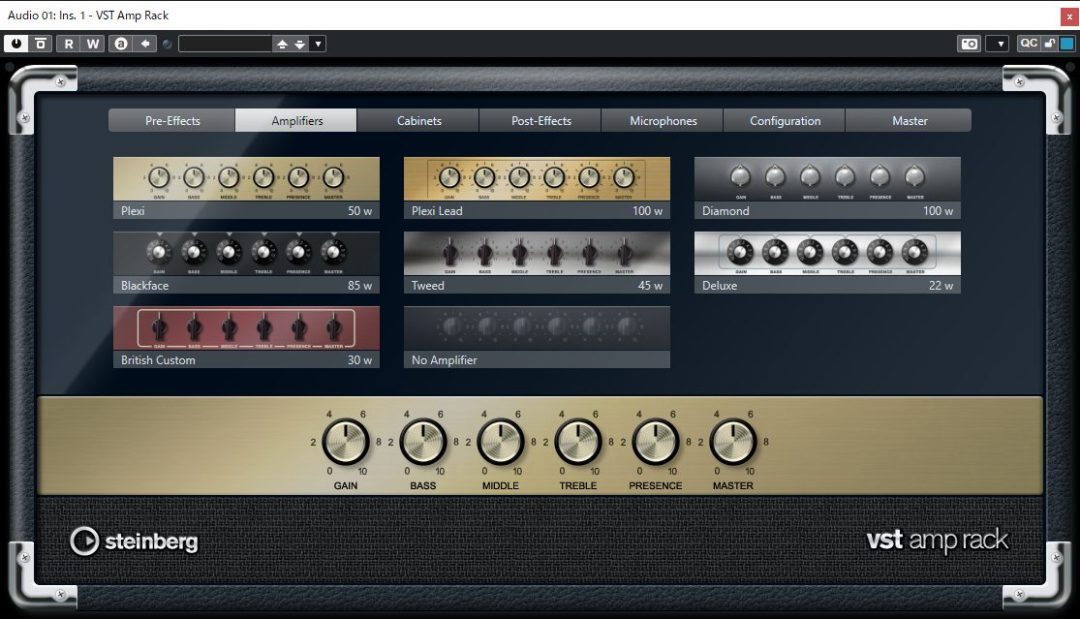Close the VST Amp Rack window

tap(1069, 17)
